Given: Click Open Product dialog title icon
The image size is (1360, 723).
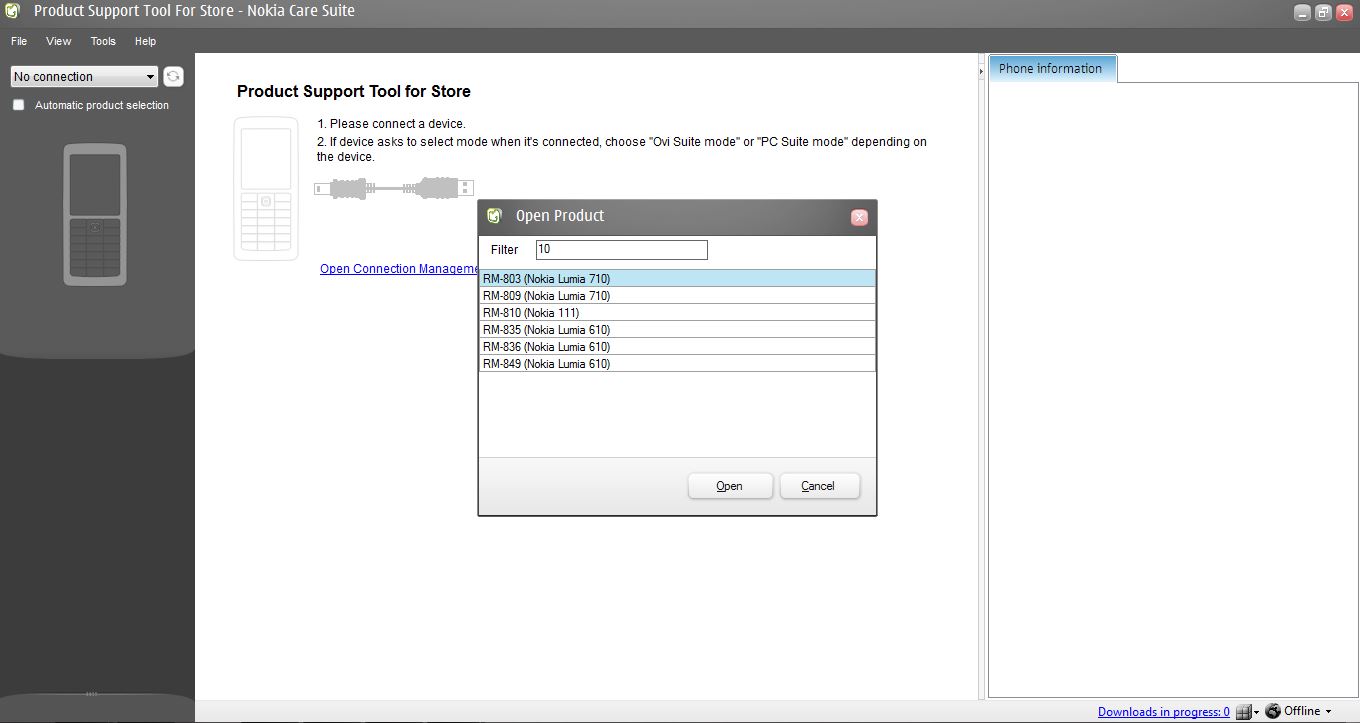Looking at the screenshot, I should tap(494, 216).
